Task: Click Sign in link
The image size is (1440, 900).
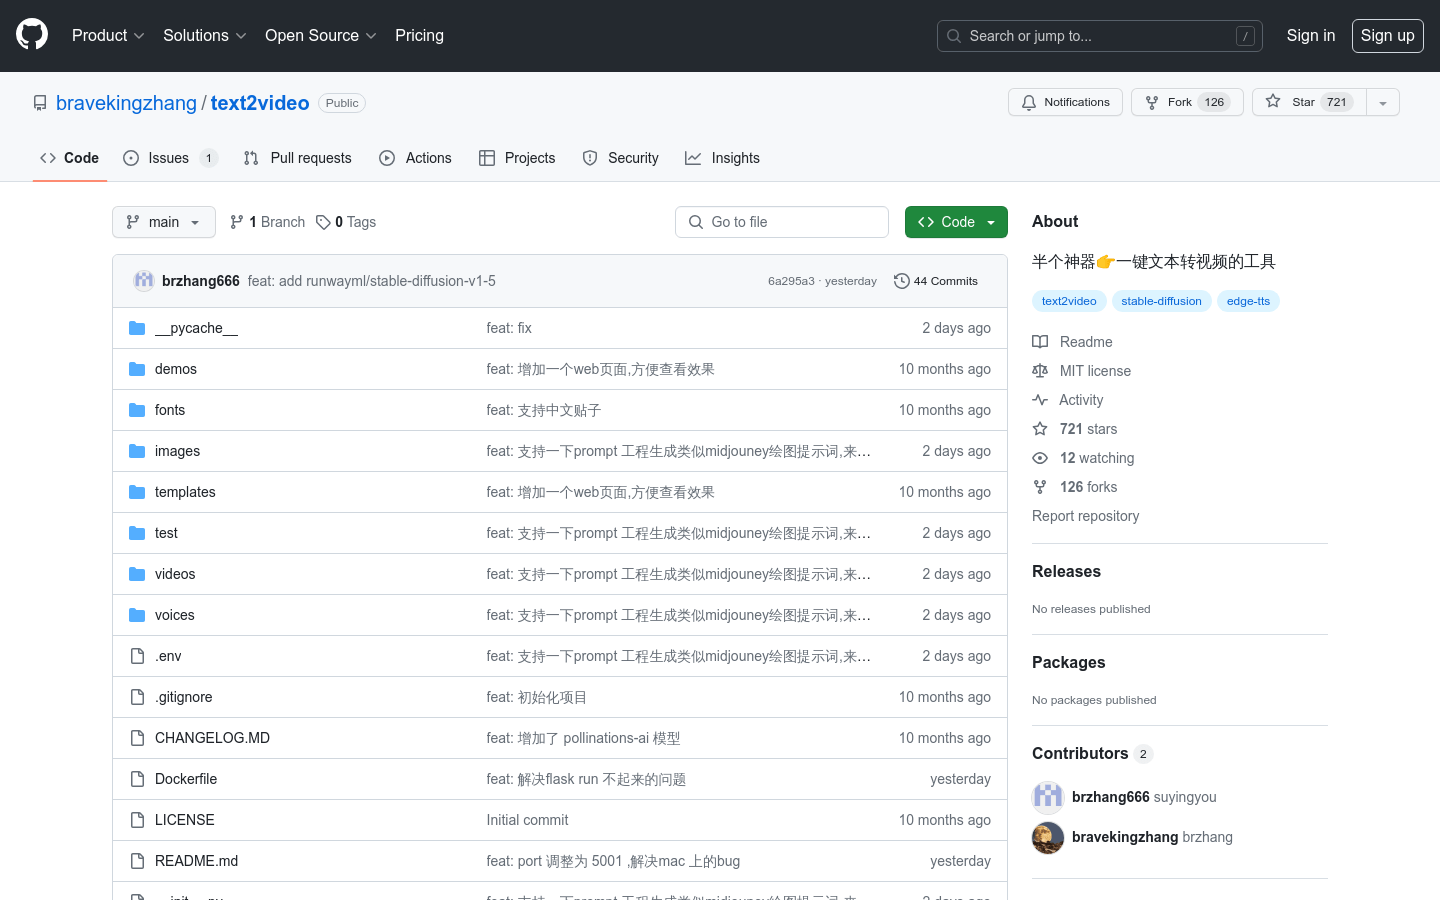Action: [x=1310, y=35]
